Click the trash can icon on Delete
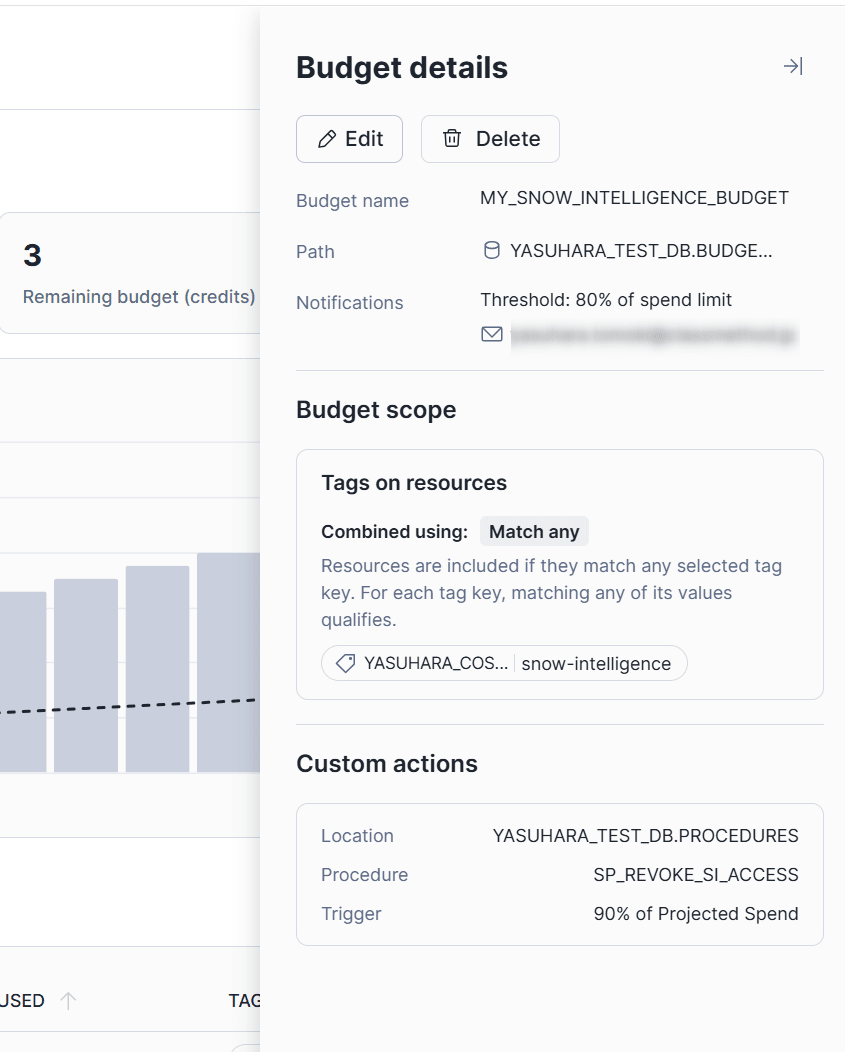Screen dimensions: 845x1052 click(x=452, y=139)
